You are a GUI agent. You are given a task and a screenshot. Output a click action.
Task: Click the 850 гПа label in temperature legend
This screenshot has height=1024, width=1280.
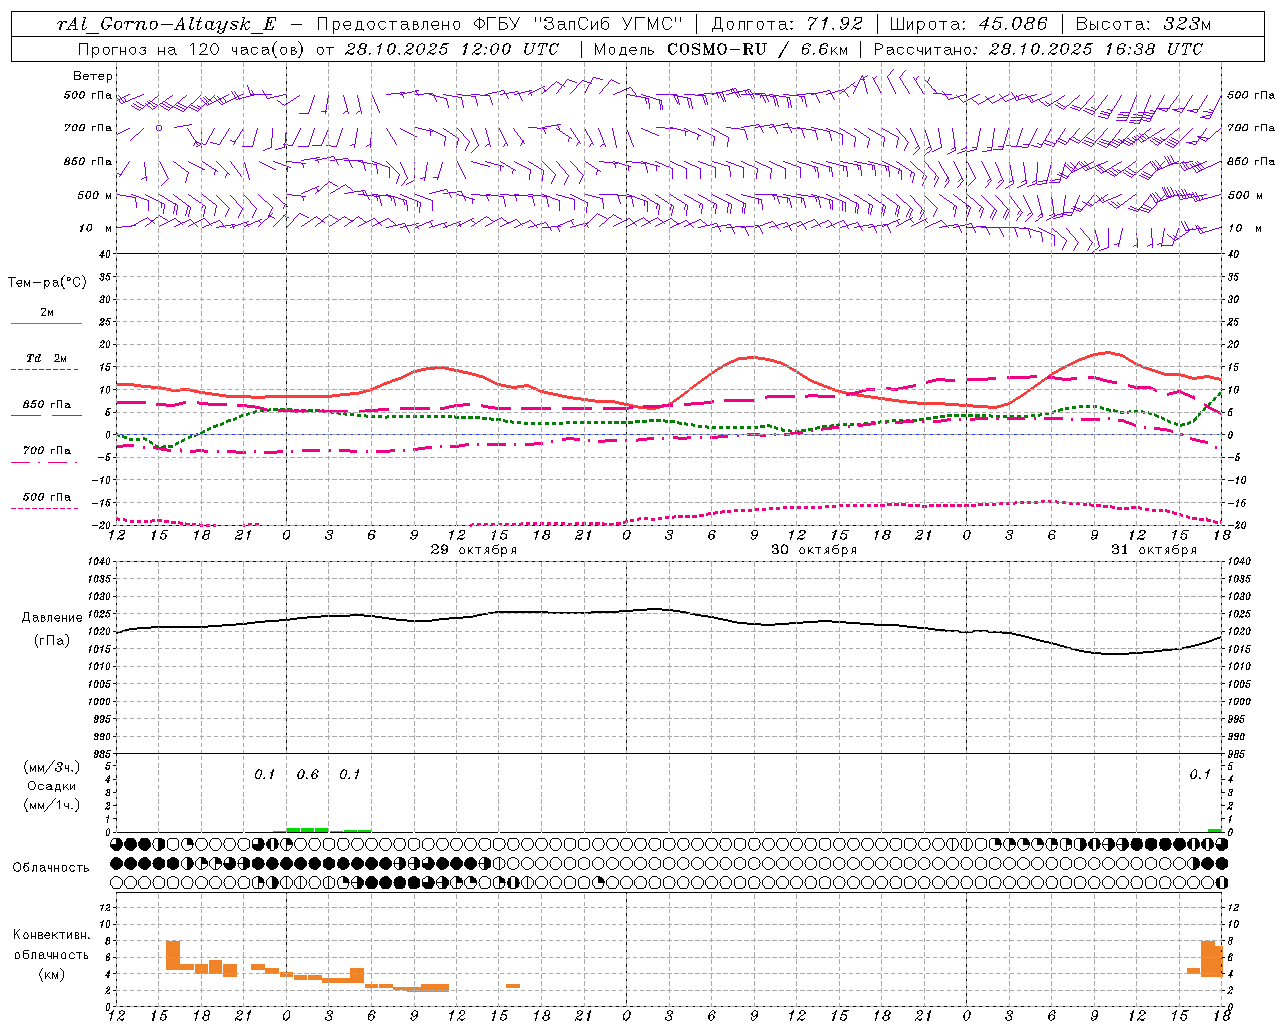(x=46, y=405)
